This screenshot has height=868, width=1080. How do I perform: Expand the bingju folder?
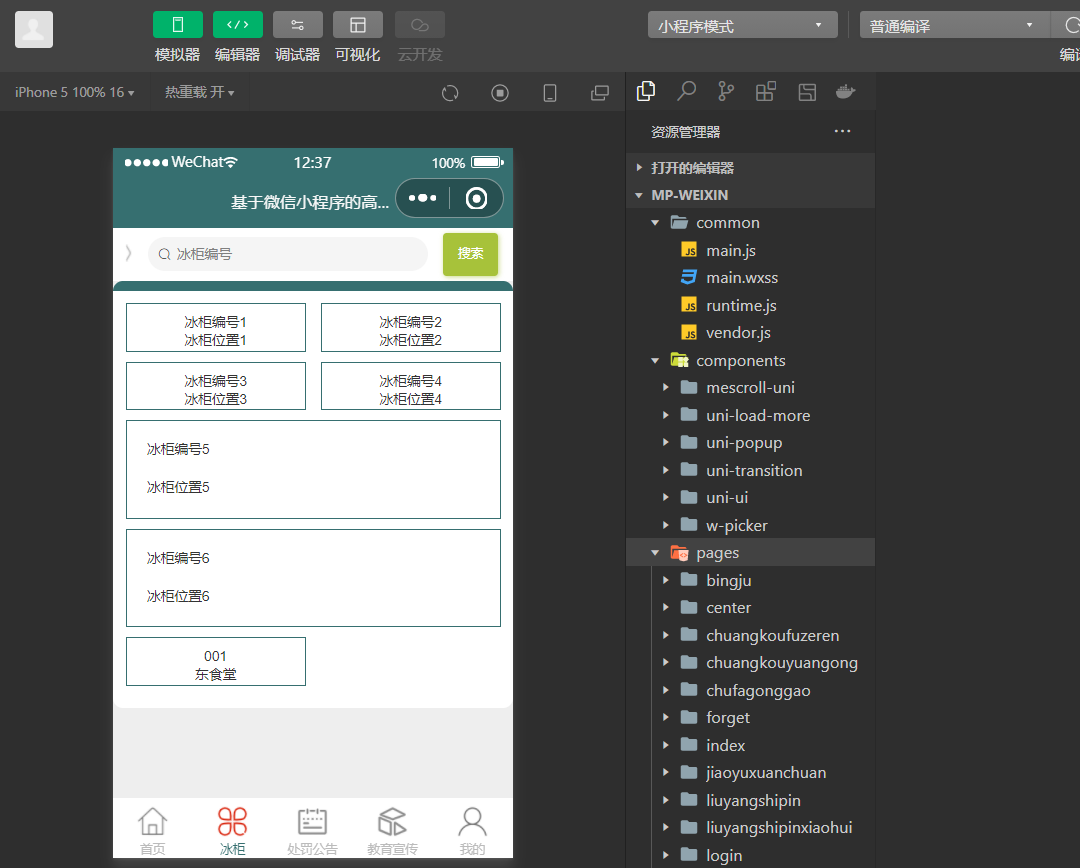(x=751, y=580)
